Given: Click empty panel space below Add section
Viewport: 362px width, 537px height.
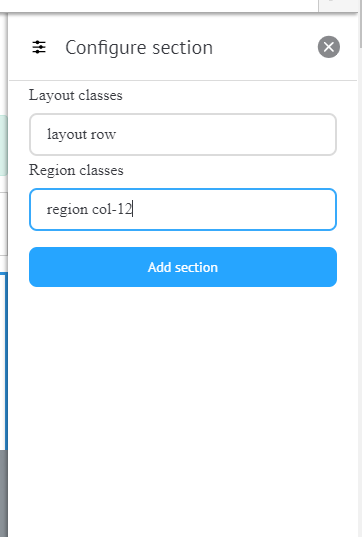Looking at the screenshot, I should [183, 411].
